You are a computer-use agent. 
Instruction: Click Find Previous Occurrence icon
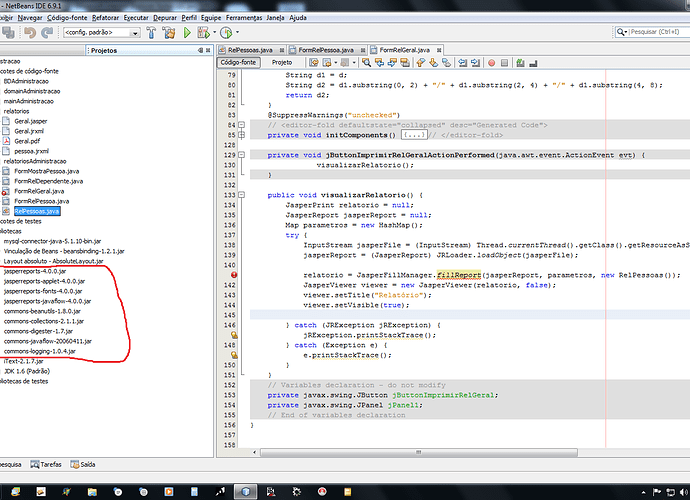click(379, 63)
